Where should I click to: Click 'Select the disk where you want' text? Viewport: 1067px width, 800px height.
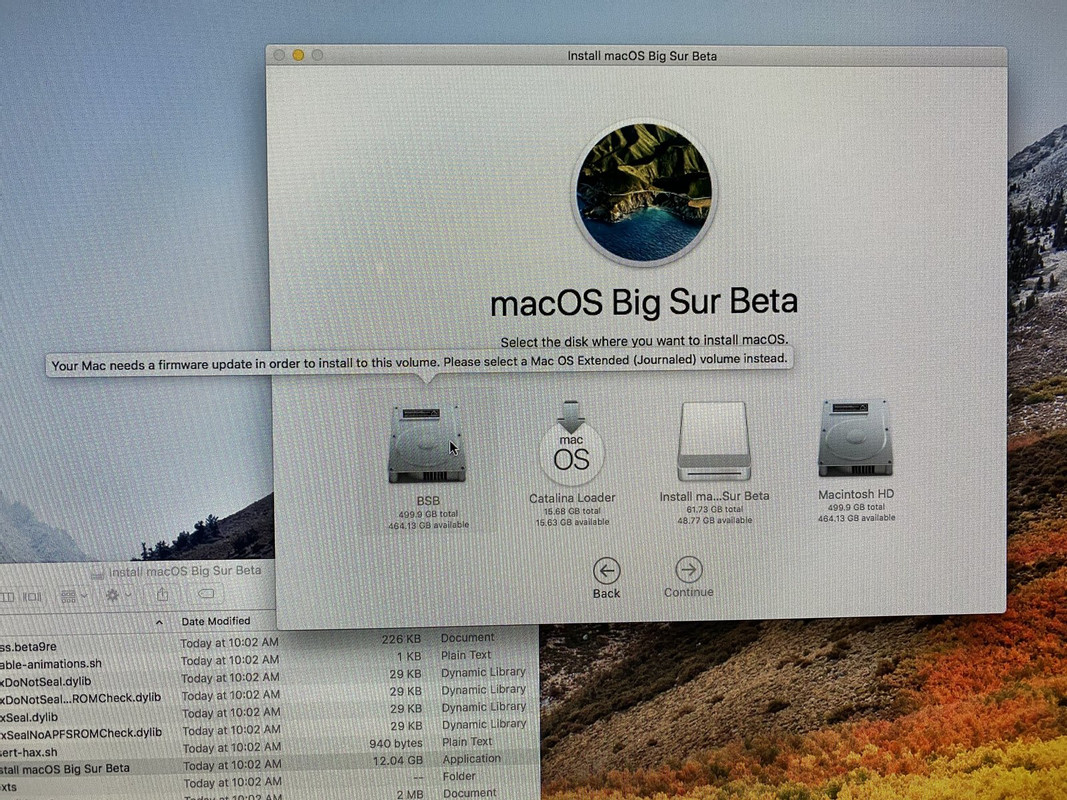pos(644,341)
